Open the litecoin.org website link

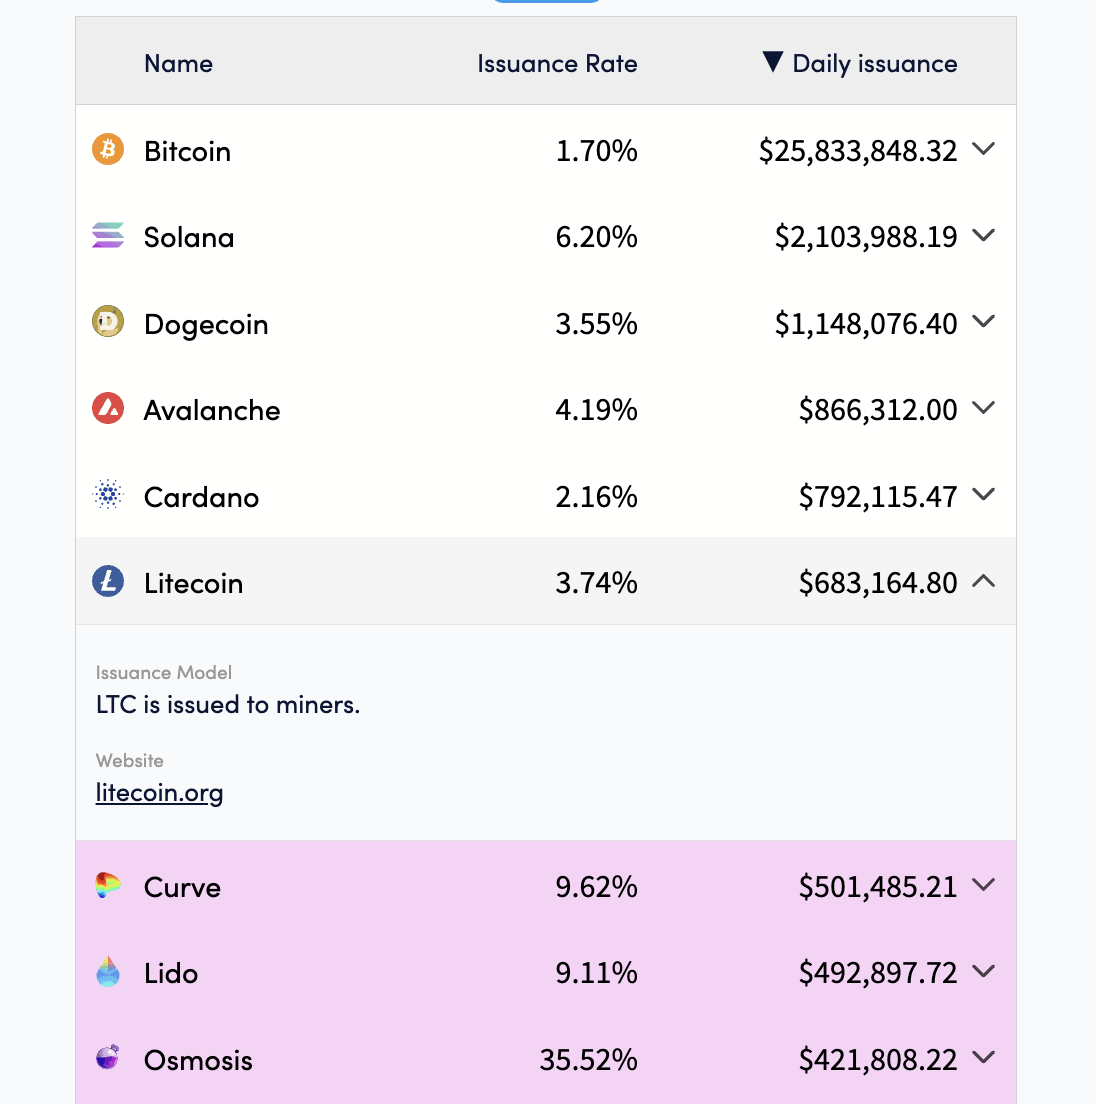tap(159, 793)
